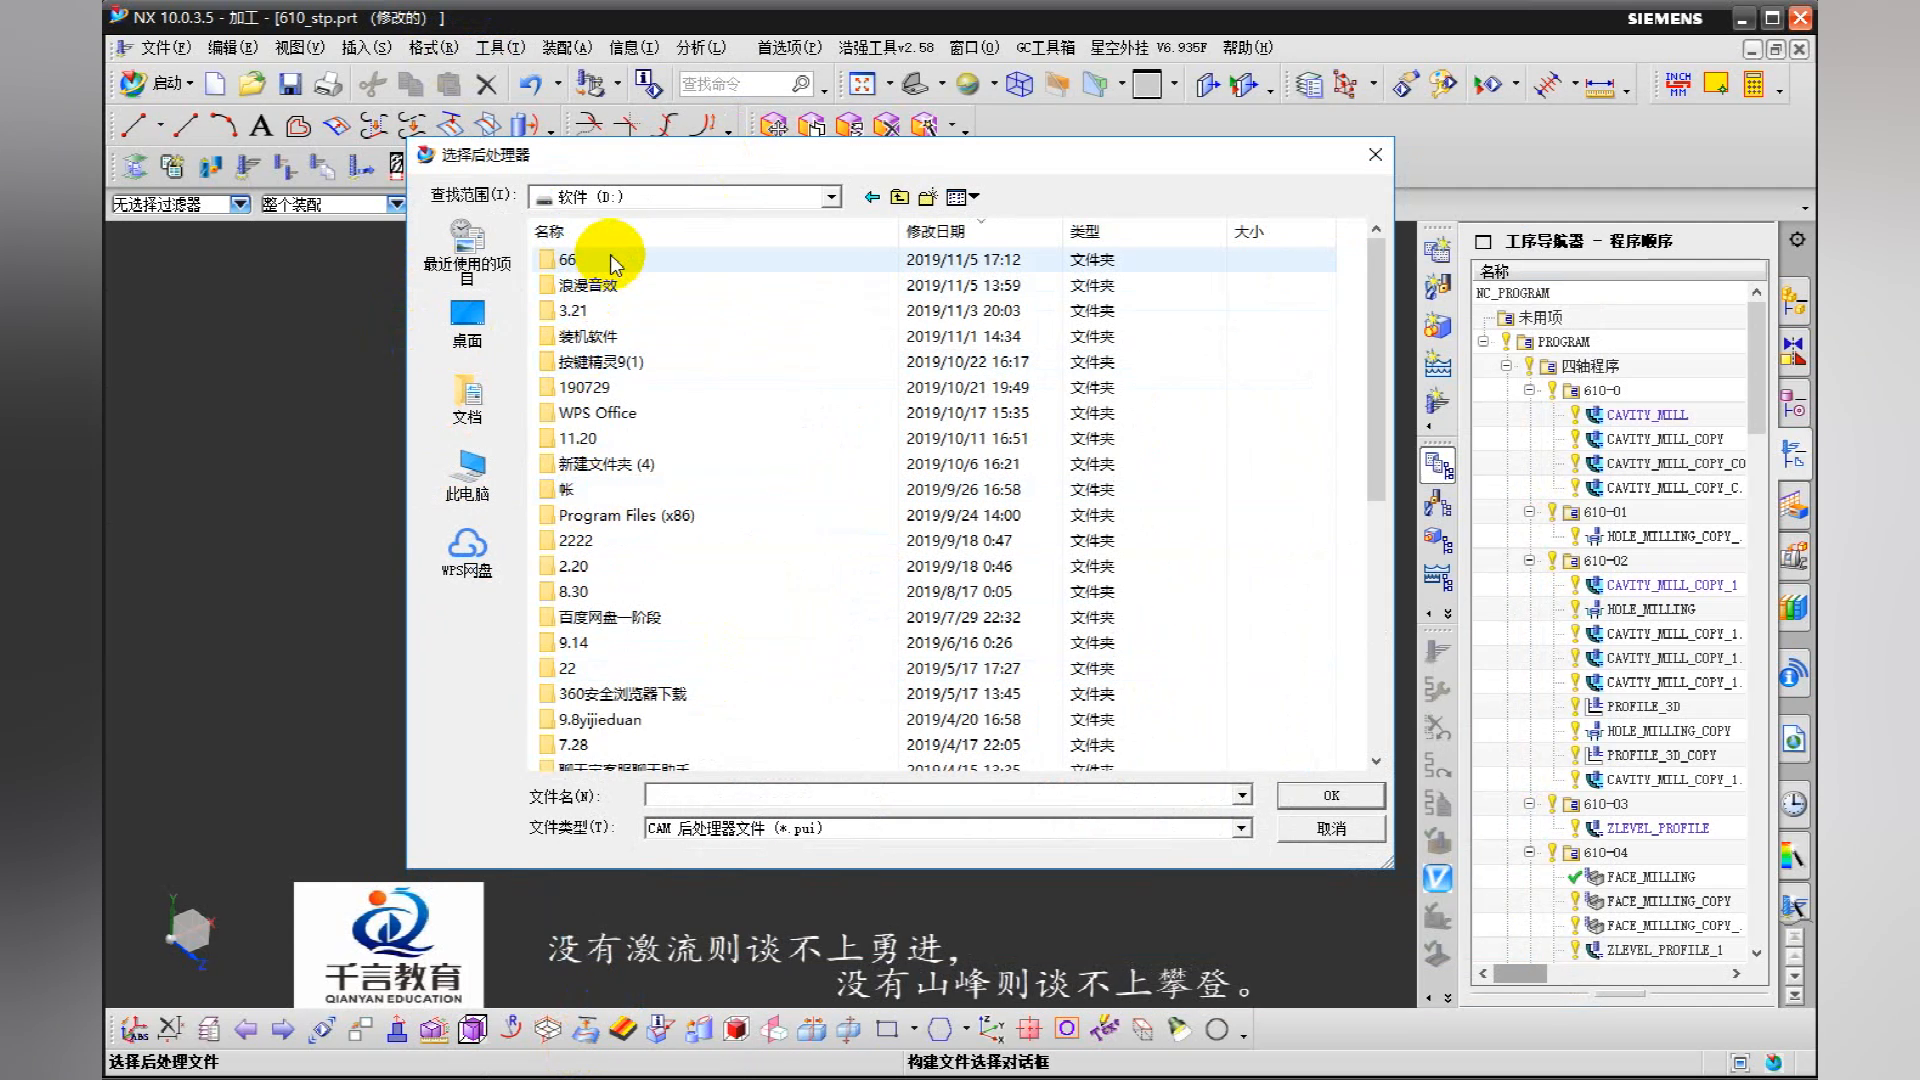The width and height of the screenshot is (1920, 1080).
Task: Click the text A tool icon
Action: point(261,126)
